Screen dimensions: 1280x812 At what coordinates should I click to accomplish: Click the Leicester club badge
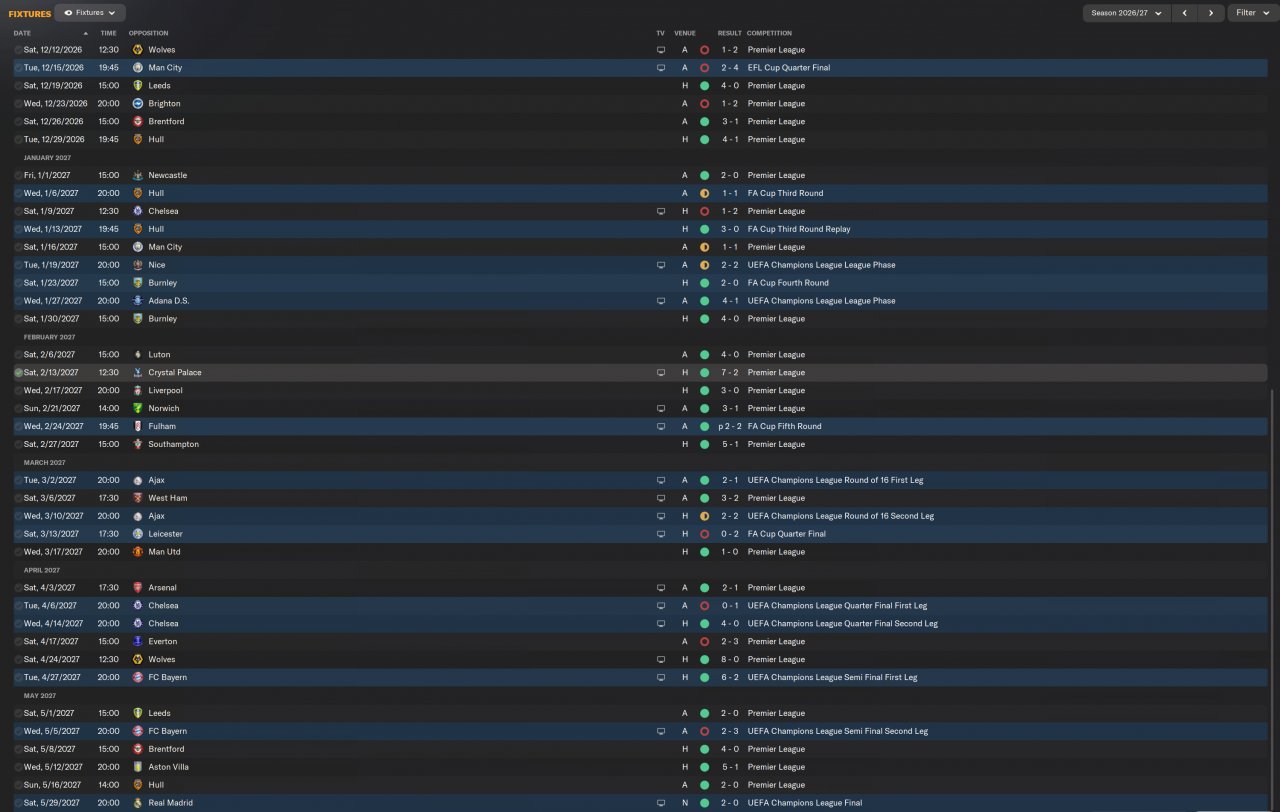pyautogui.click(x=138, y=534)
